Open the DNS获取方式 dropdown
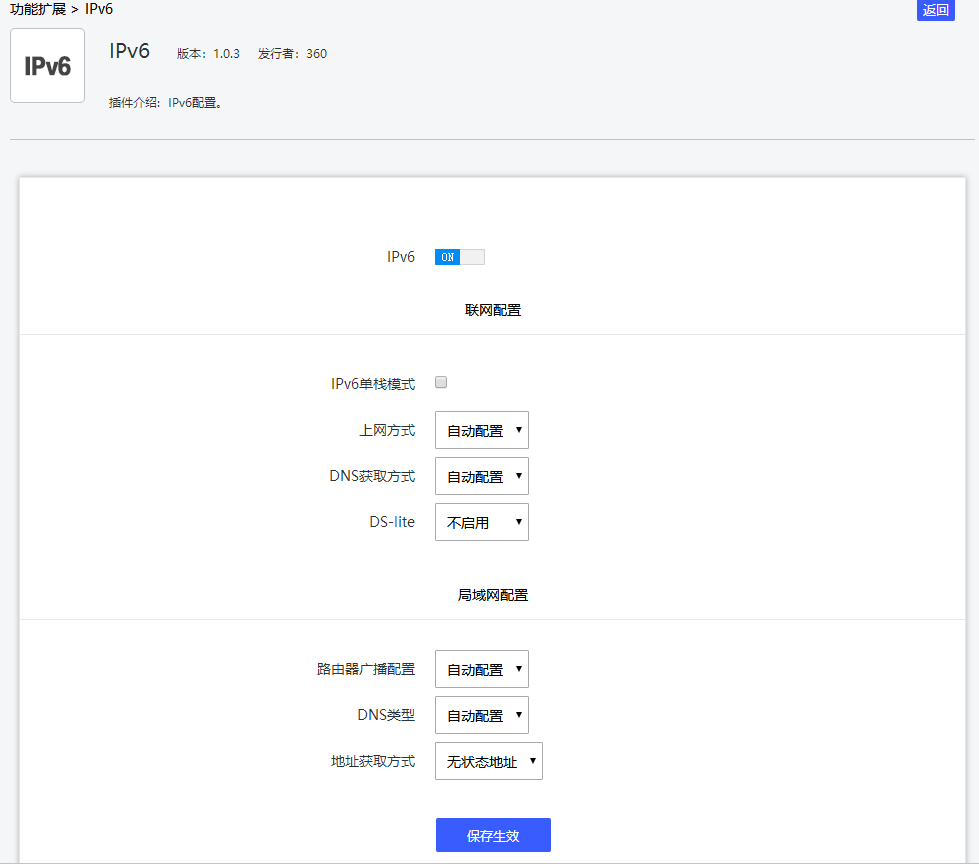 481,476
